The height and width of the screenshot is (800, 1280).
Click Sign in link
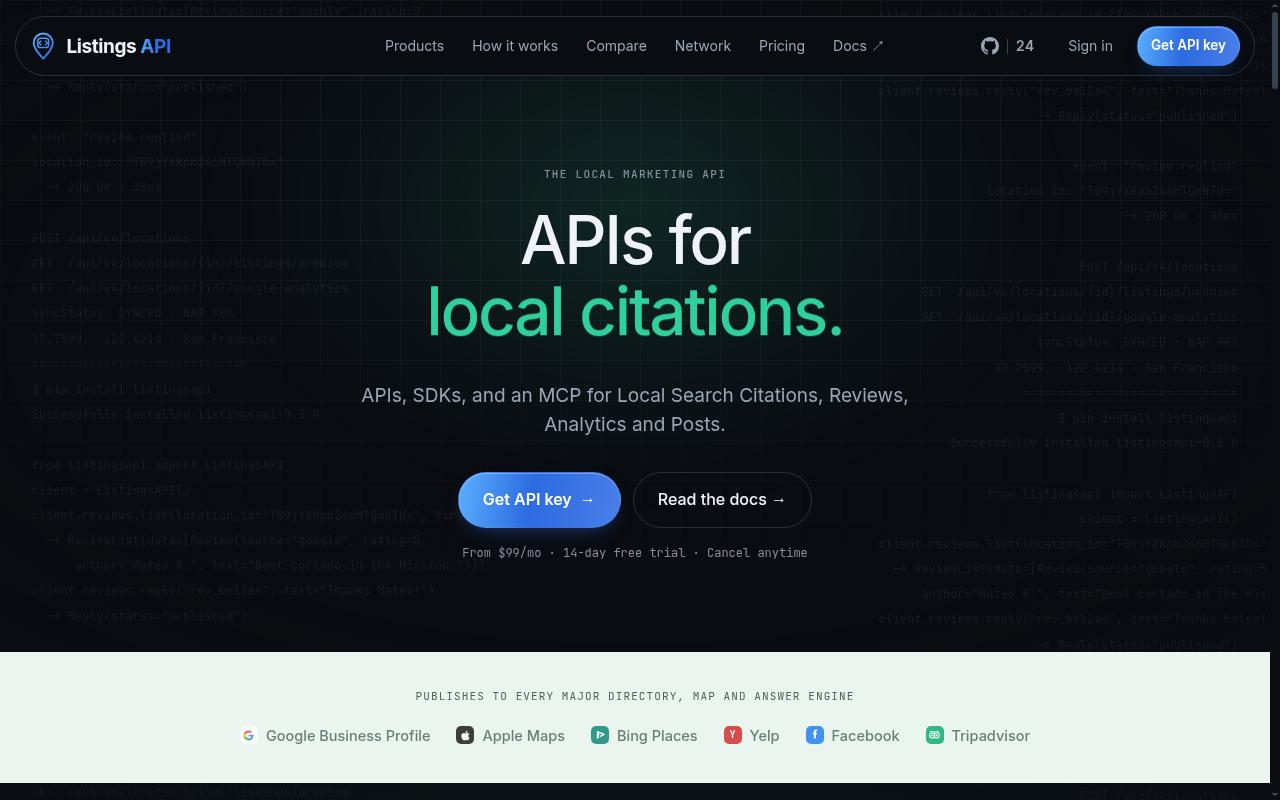pyautogui.click(x=1090, y=46)
